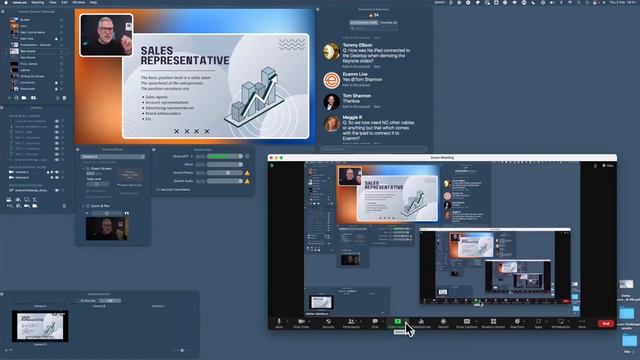
Task: Click Add to Broadcast under Tommy Ellison
Action: coord(356,66)
